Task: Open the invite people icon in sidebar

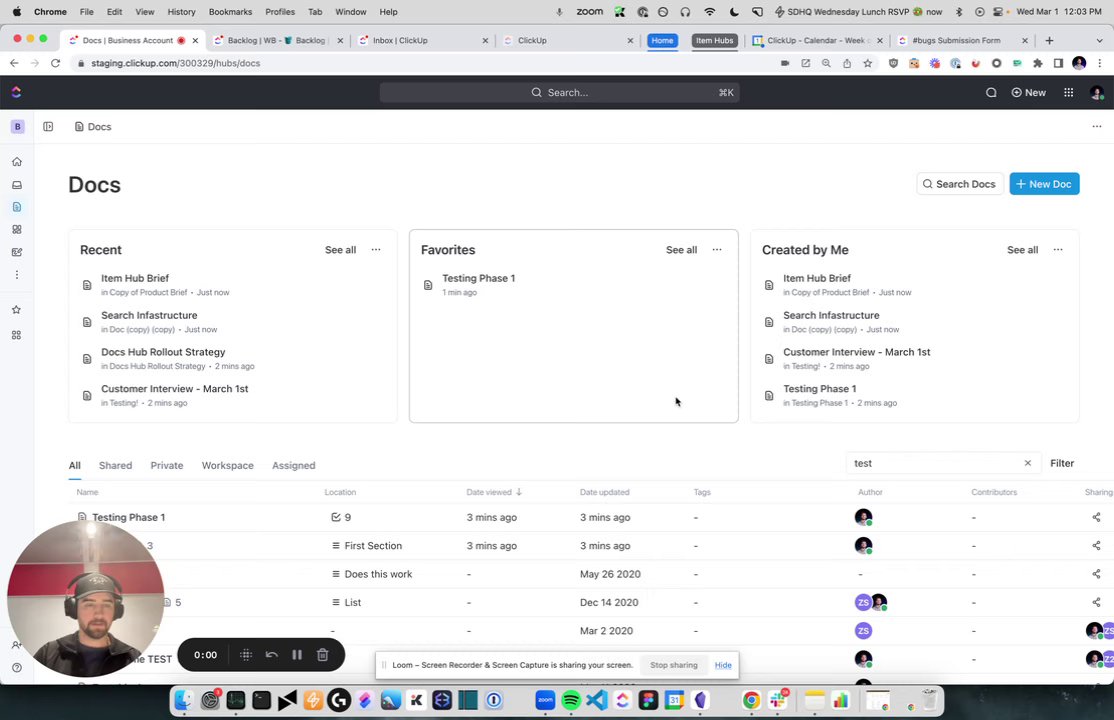Action: click(x=16, y=645)
